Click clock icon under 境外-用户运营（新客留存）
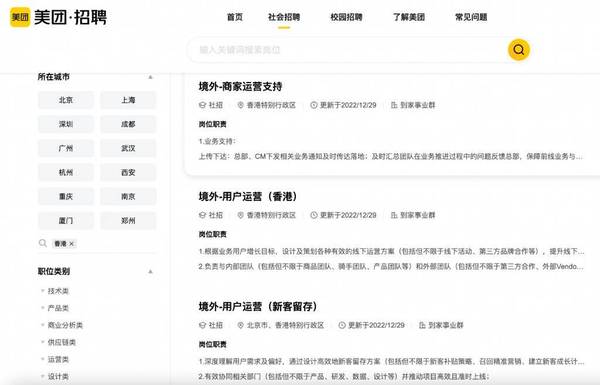Viewport: 600px width, 385px height. [x=342, y=325]
